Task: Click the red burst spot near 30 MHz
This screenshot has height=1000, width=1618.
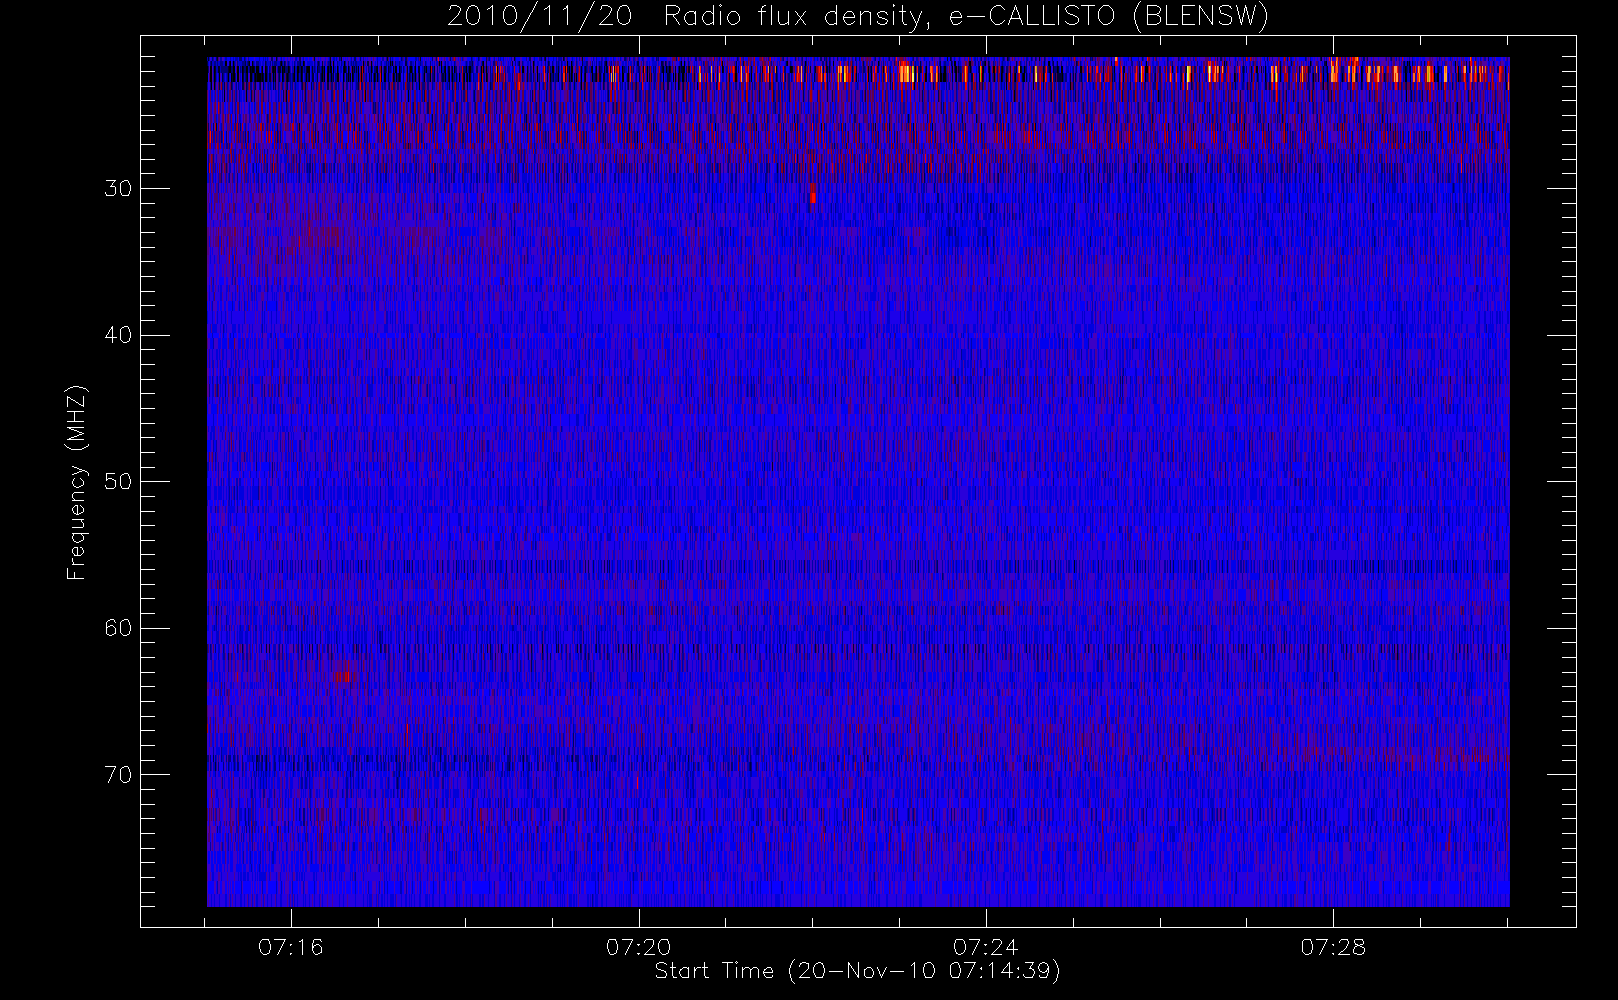Action: (x=813, y=196)
